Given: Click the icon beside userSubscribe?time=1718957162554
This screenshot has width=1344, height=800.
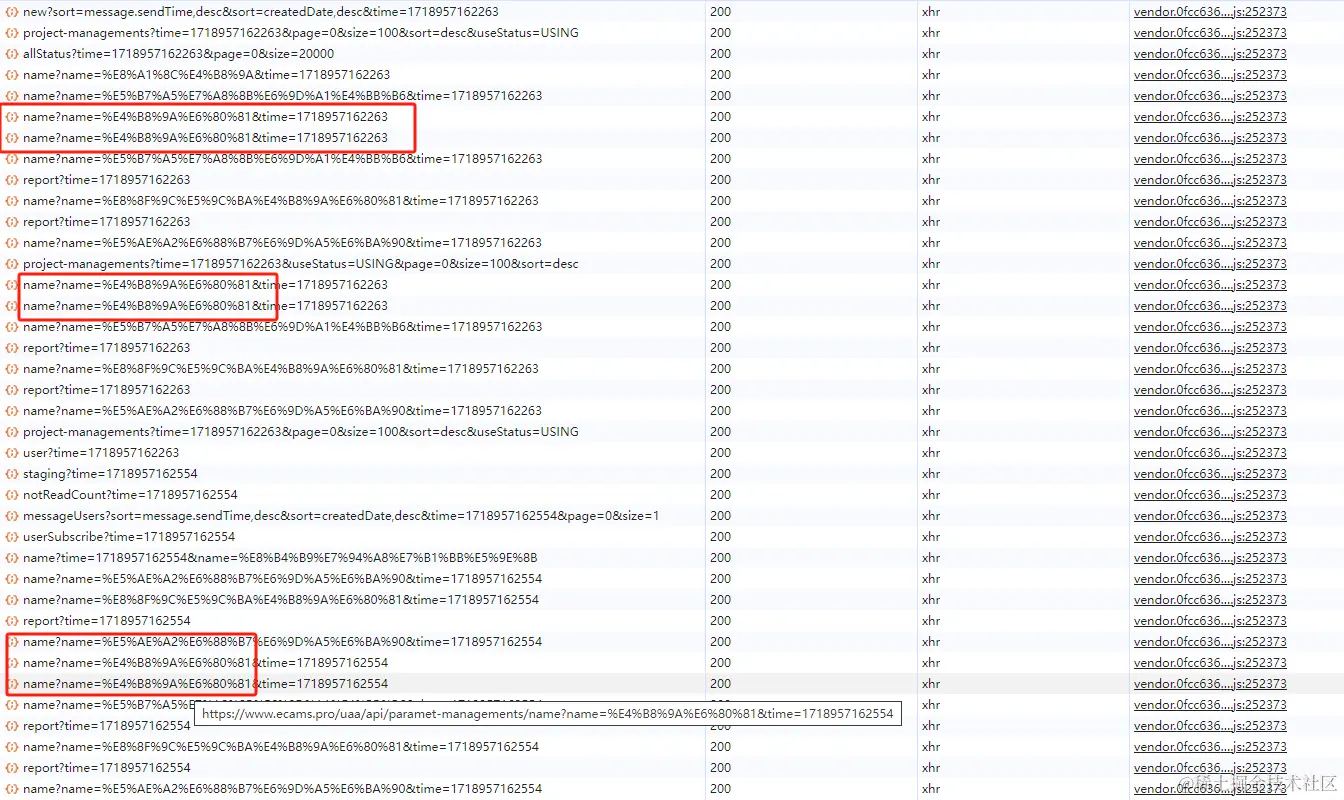Looking at the screenshot, I should pyautogui.click(x=12, y=537).
